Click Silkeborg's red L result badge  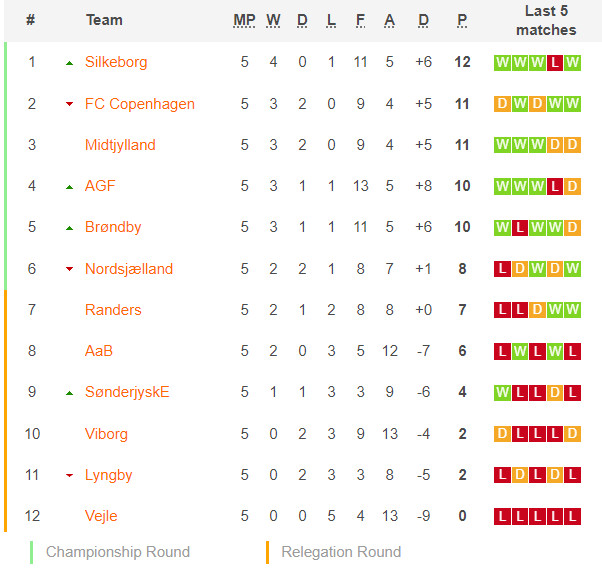pyautogui.click(x=554, y=63)
